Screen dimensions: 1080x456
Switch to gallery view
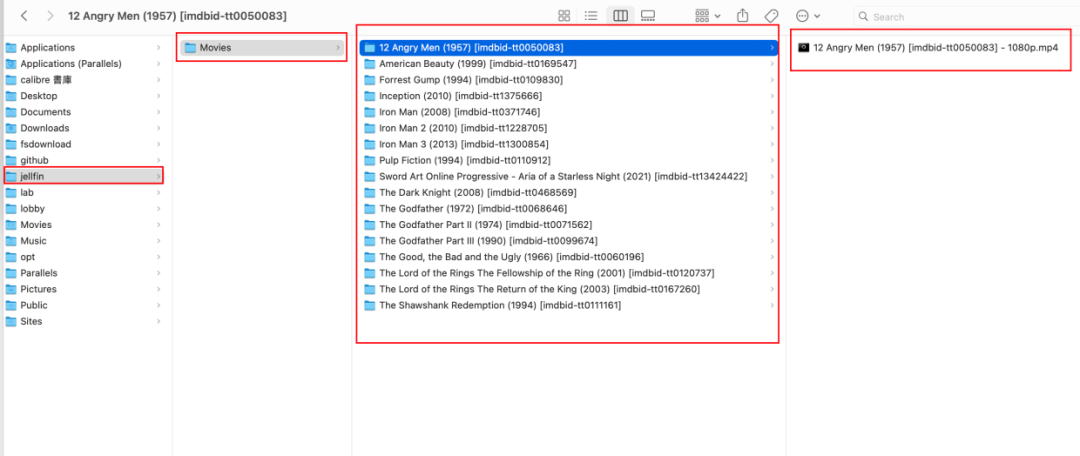[x=647, y=16]
